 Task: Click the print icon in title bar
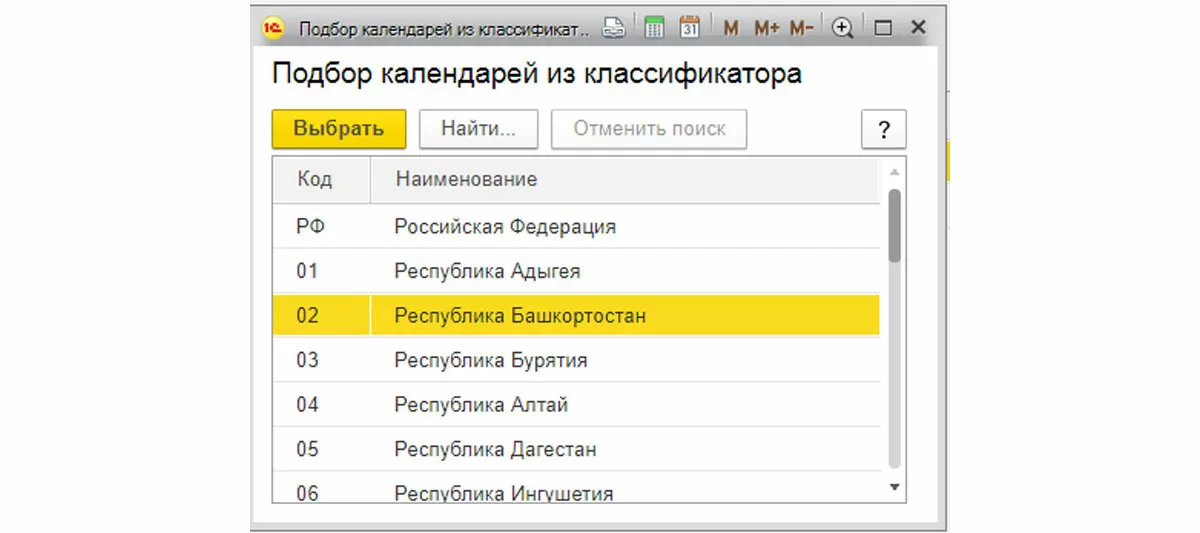[x=614, y=28]
